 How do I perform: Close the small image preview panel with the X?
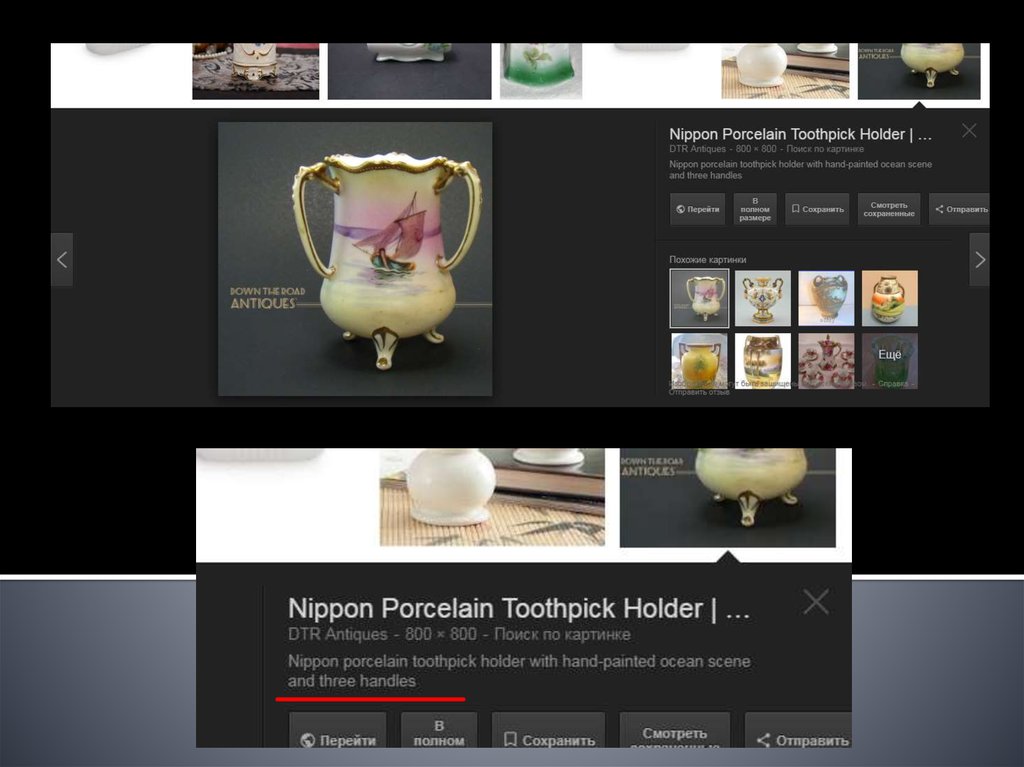tap(969, 131)
